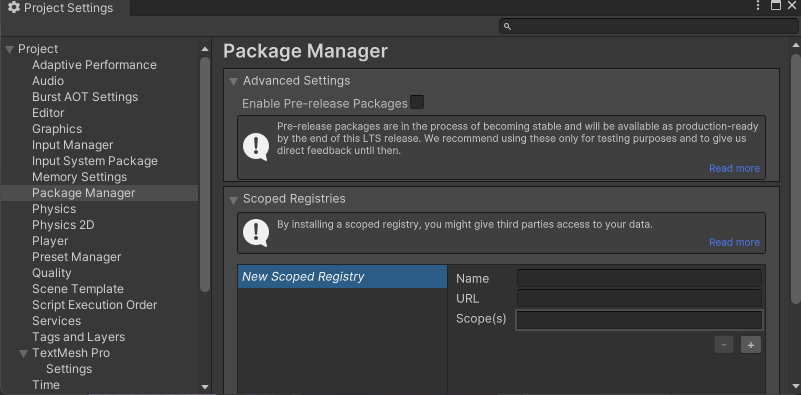Enable Pre-release Packages checkbox
The image size is (801, 395).
coord(417,102)
